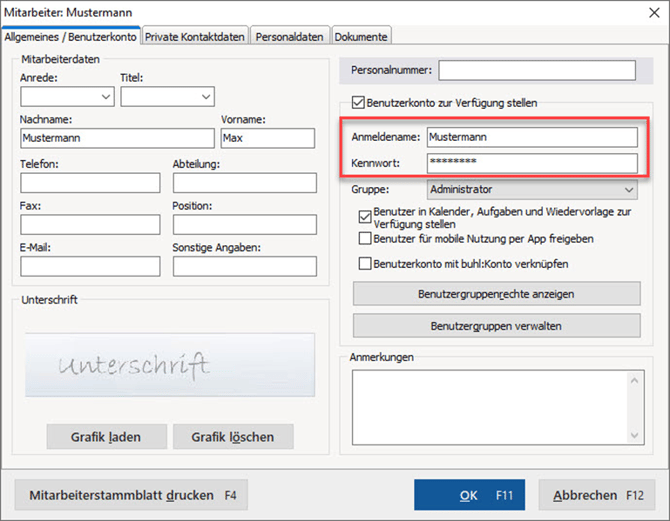
Task: Toggle 'Benutzerkonto zur Verfügung stellen' checkbox
Action: tap(357, 102)
